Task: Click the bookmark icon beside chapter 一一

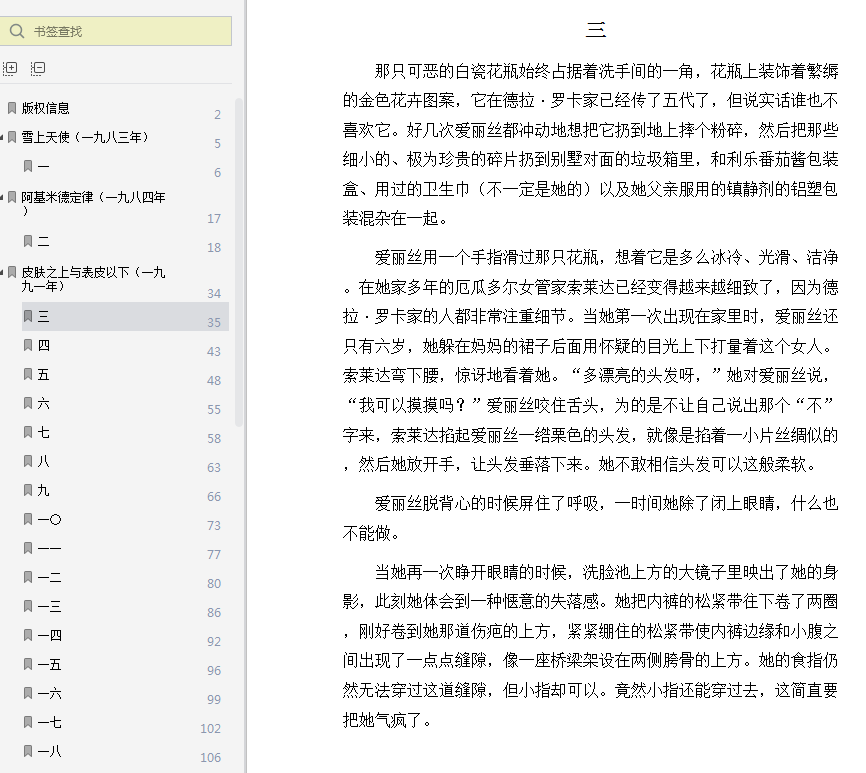Action: coord(28,548)
